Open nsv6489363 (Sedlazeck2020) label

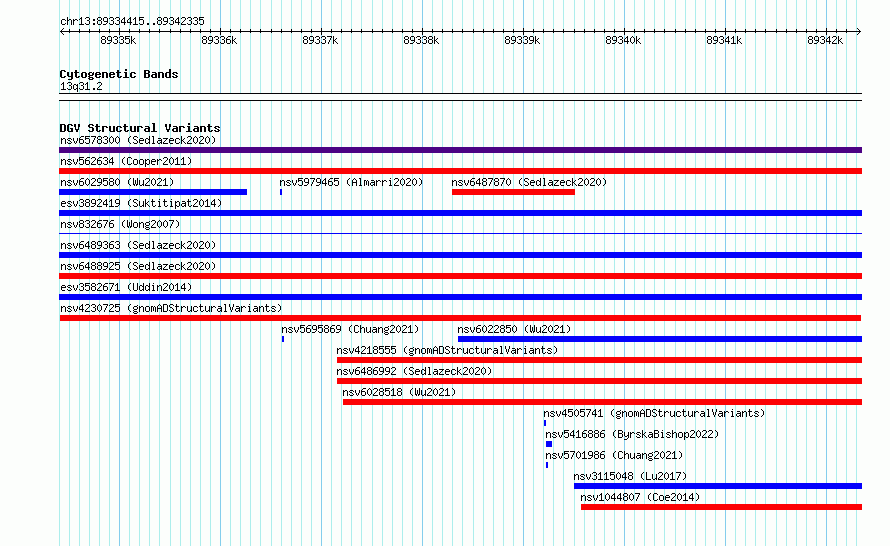click(x=138, y=245)
